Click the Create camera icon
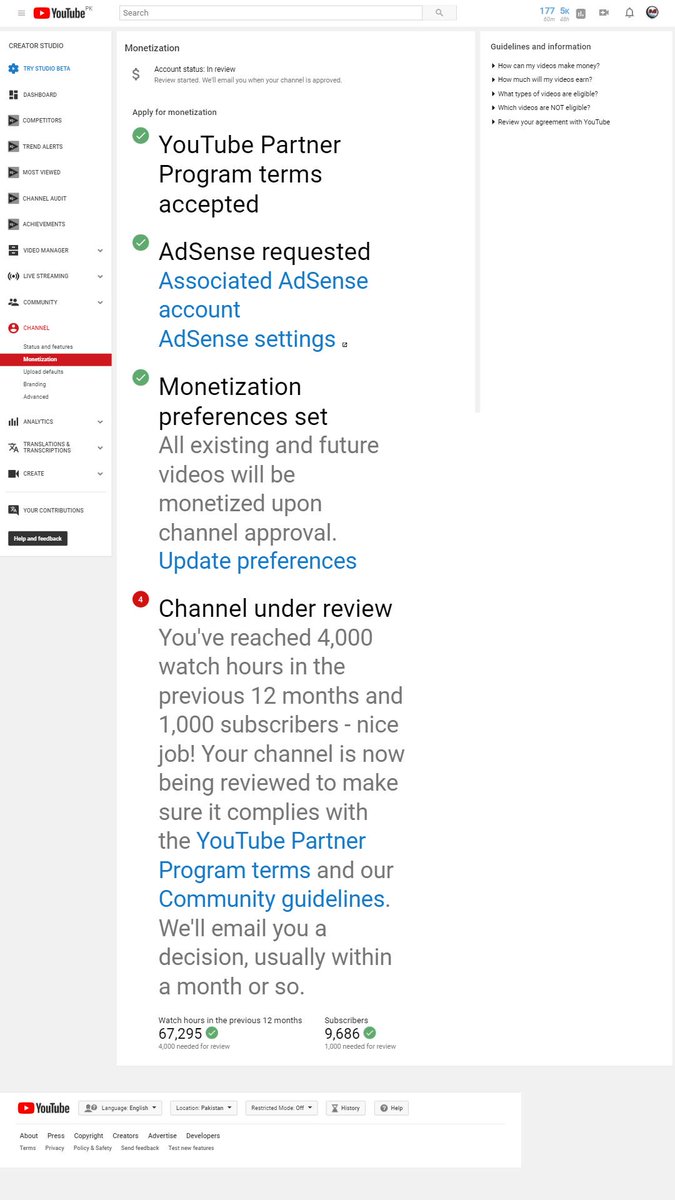The image size is (675, 1200). (13, 473)
